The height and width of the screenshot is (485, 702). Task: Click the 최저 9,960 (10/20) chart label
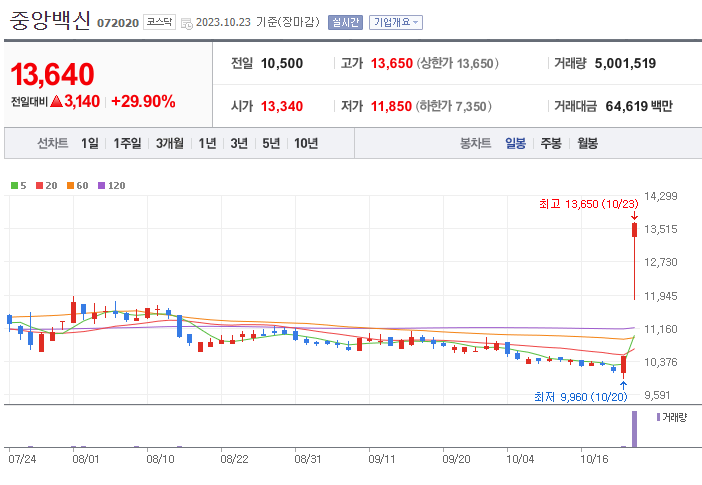(x=581, y=397)
